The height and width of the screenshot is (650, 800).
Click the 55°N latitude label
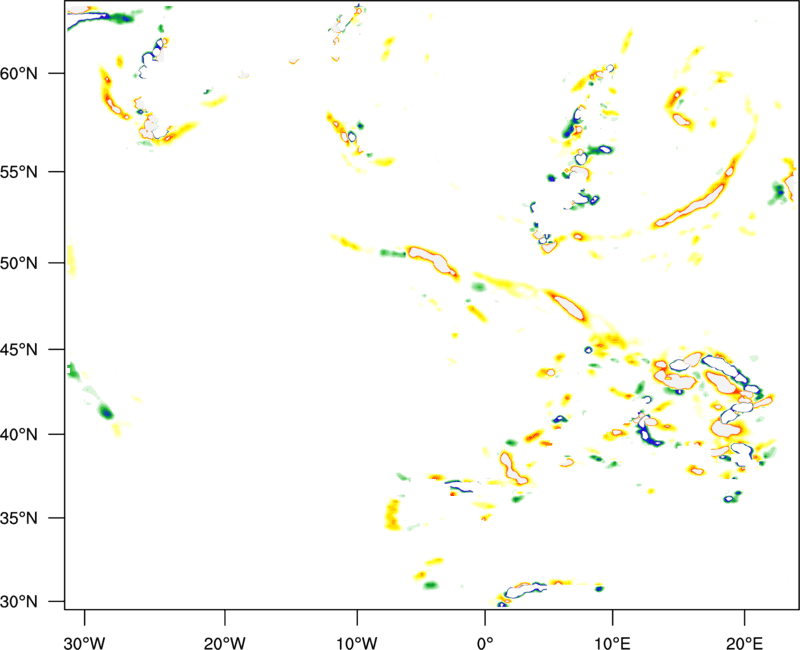[19, 172]
